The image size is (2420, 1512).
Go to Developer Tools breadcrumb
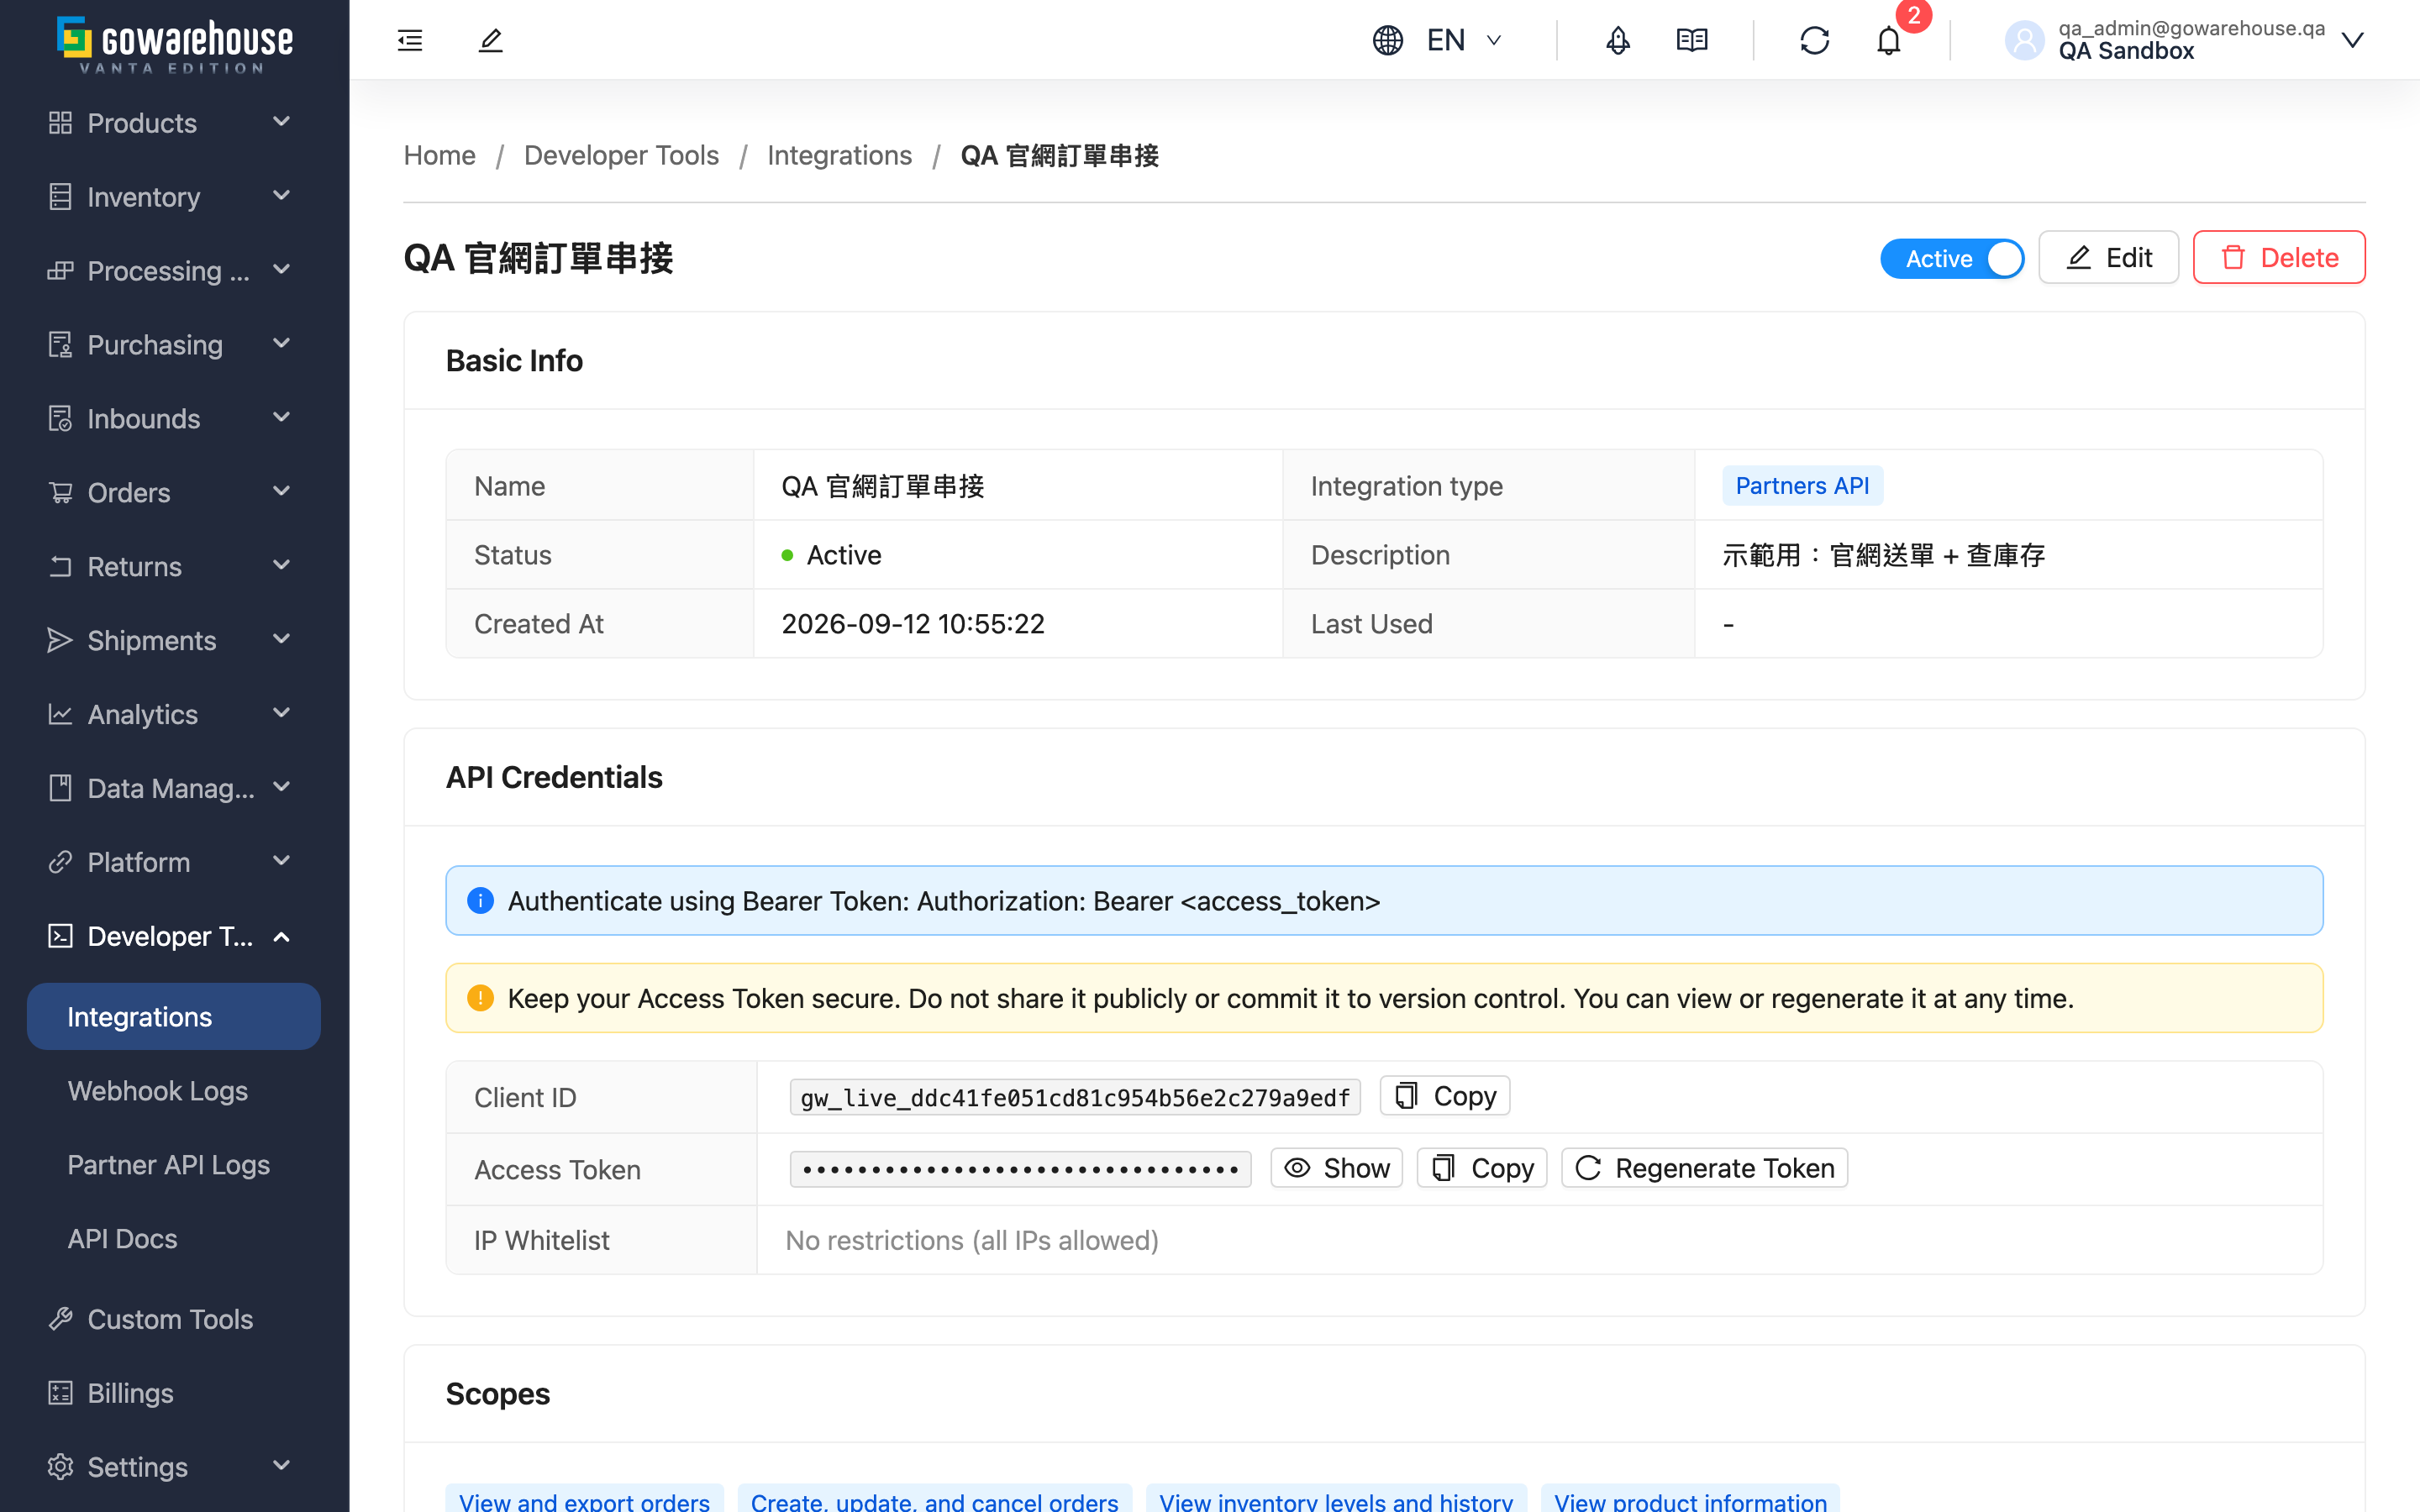click(x=621, y=155)
